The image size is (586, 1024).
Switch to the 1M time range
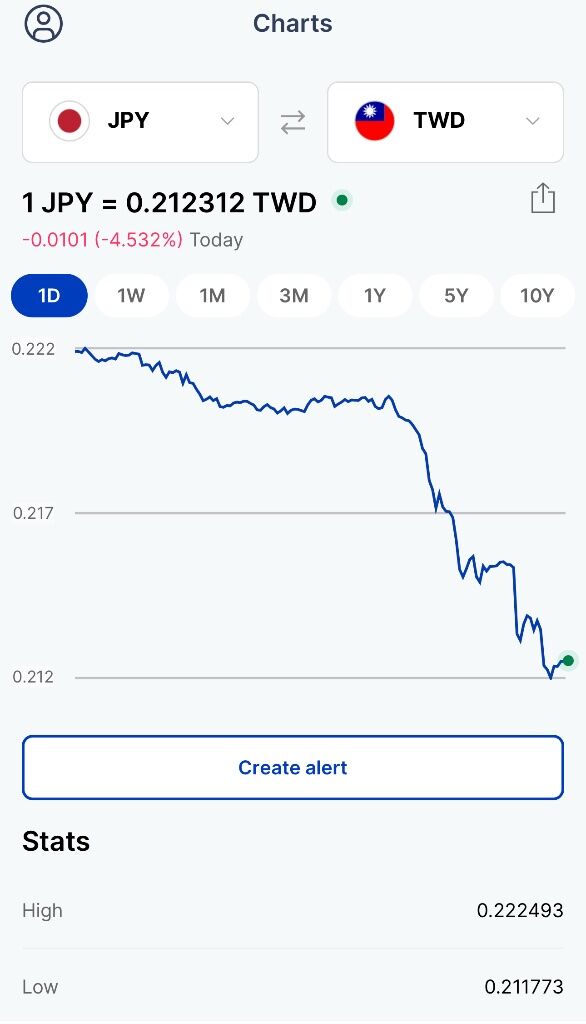pyautogui.click(x=212, y=296)
